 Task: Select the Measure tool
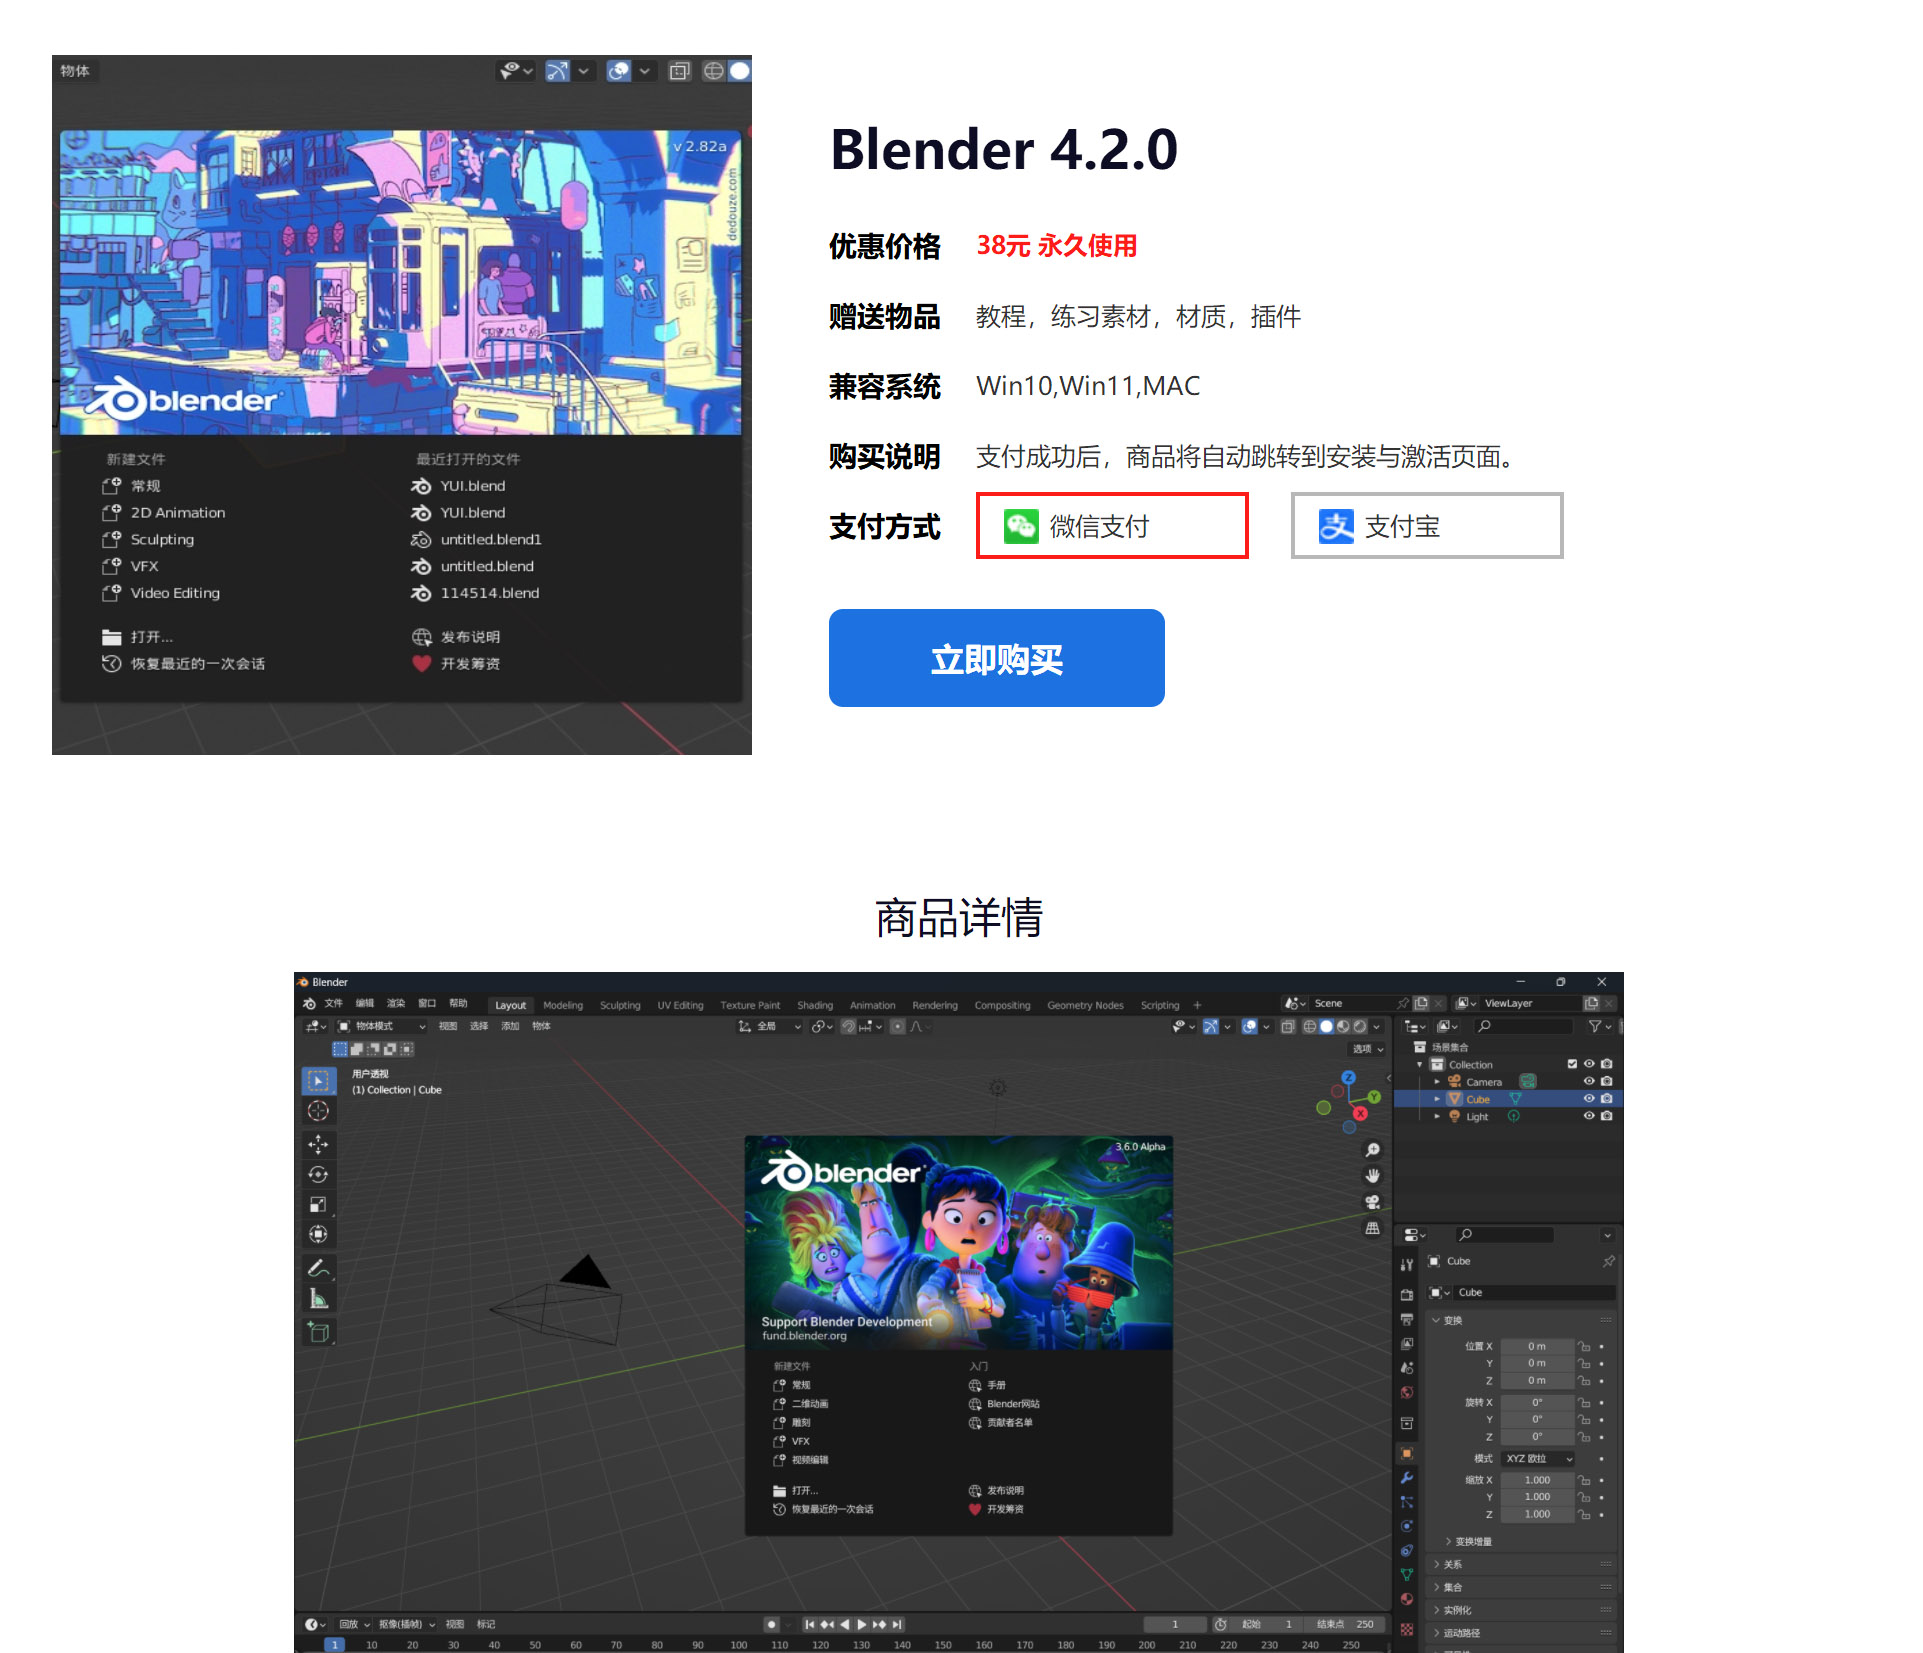(319, 1299)
